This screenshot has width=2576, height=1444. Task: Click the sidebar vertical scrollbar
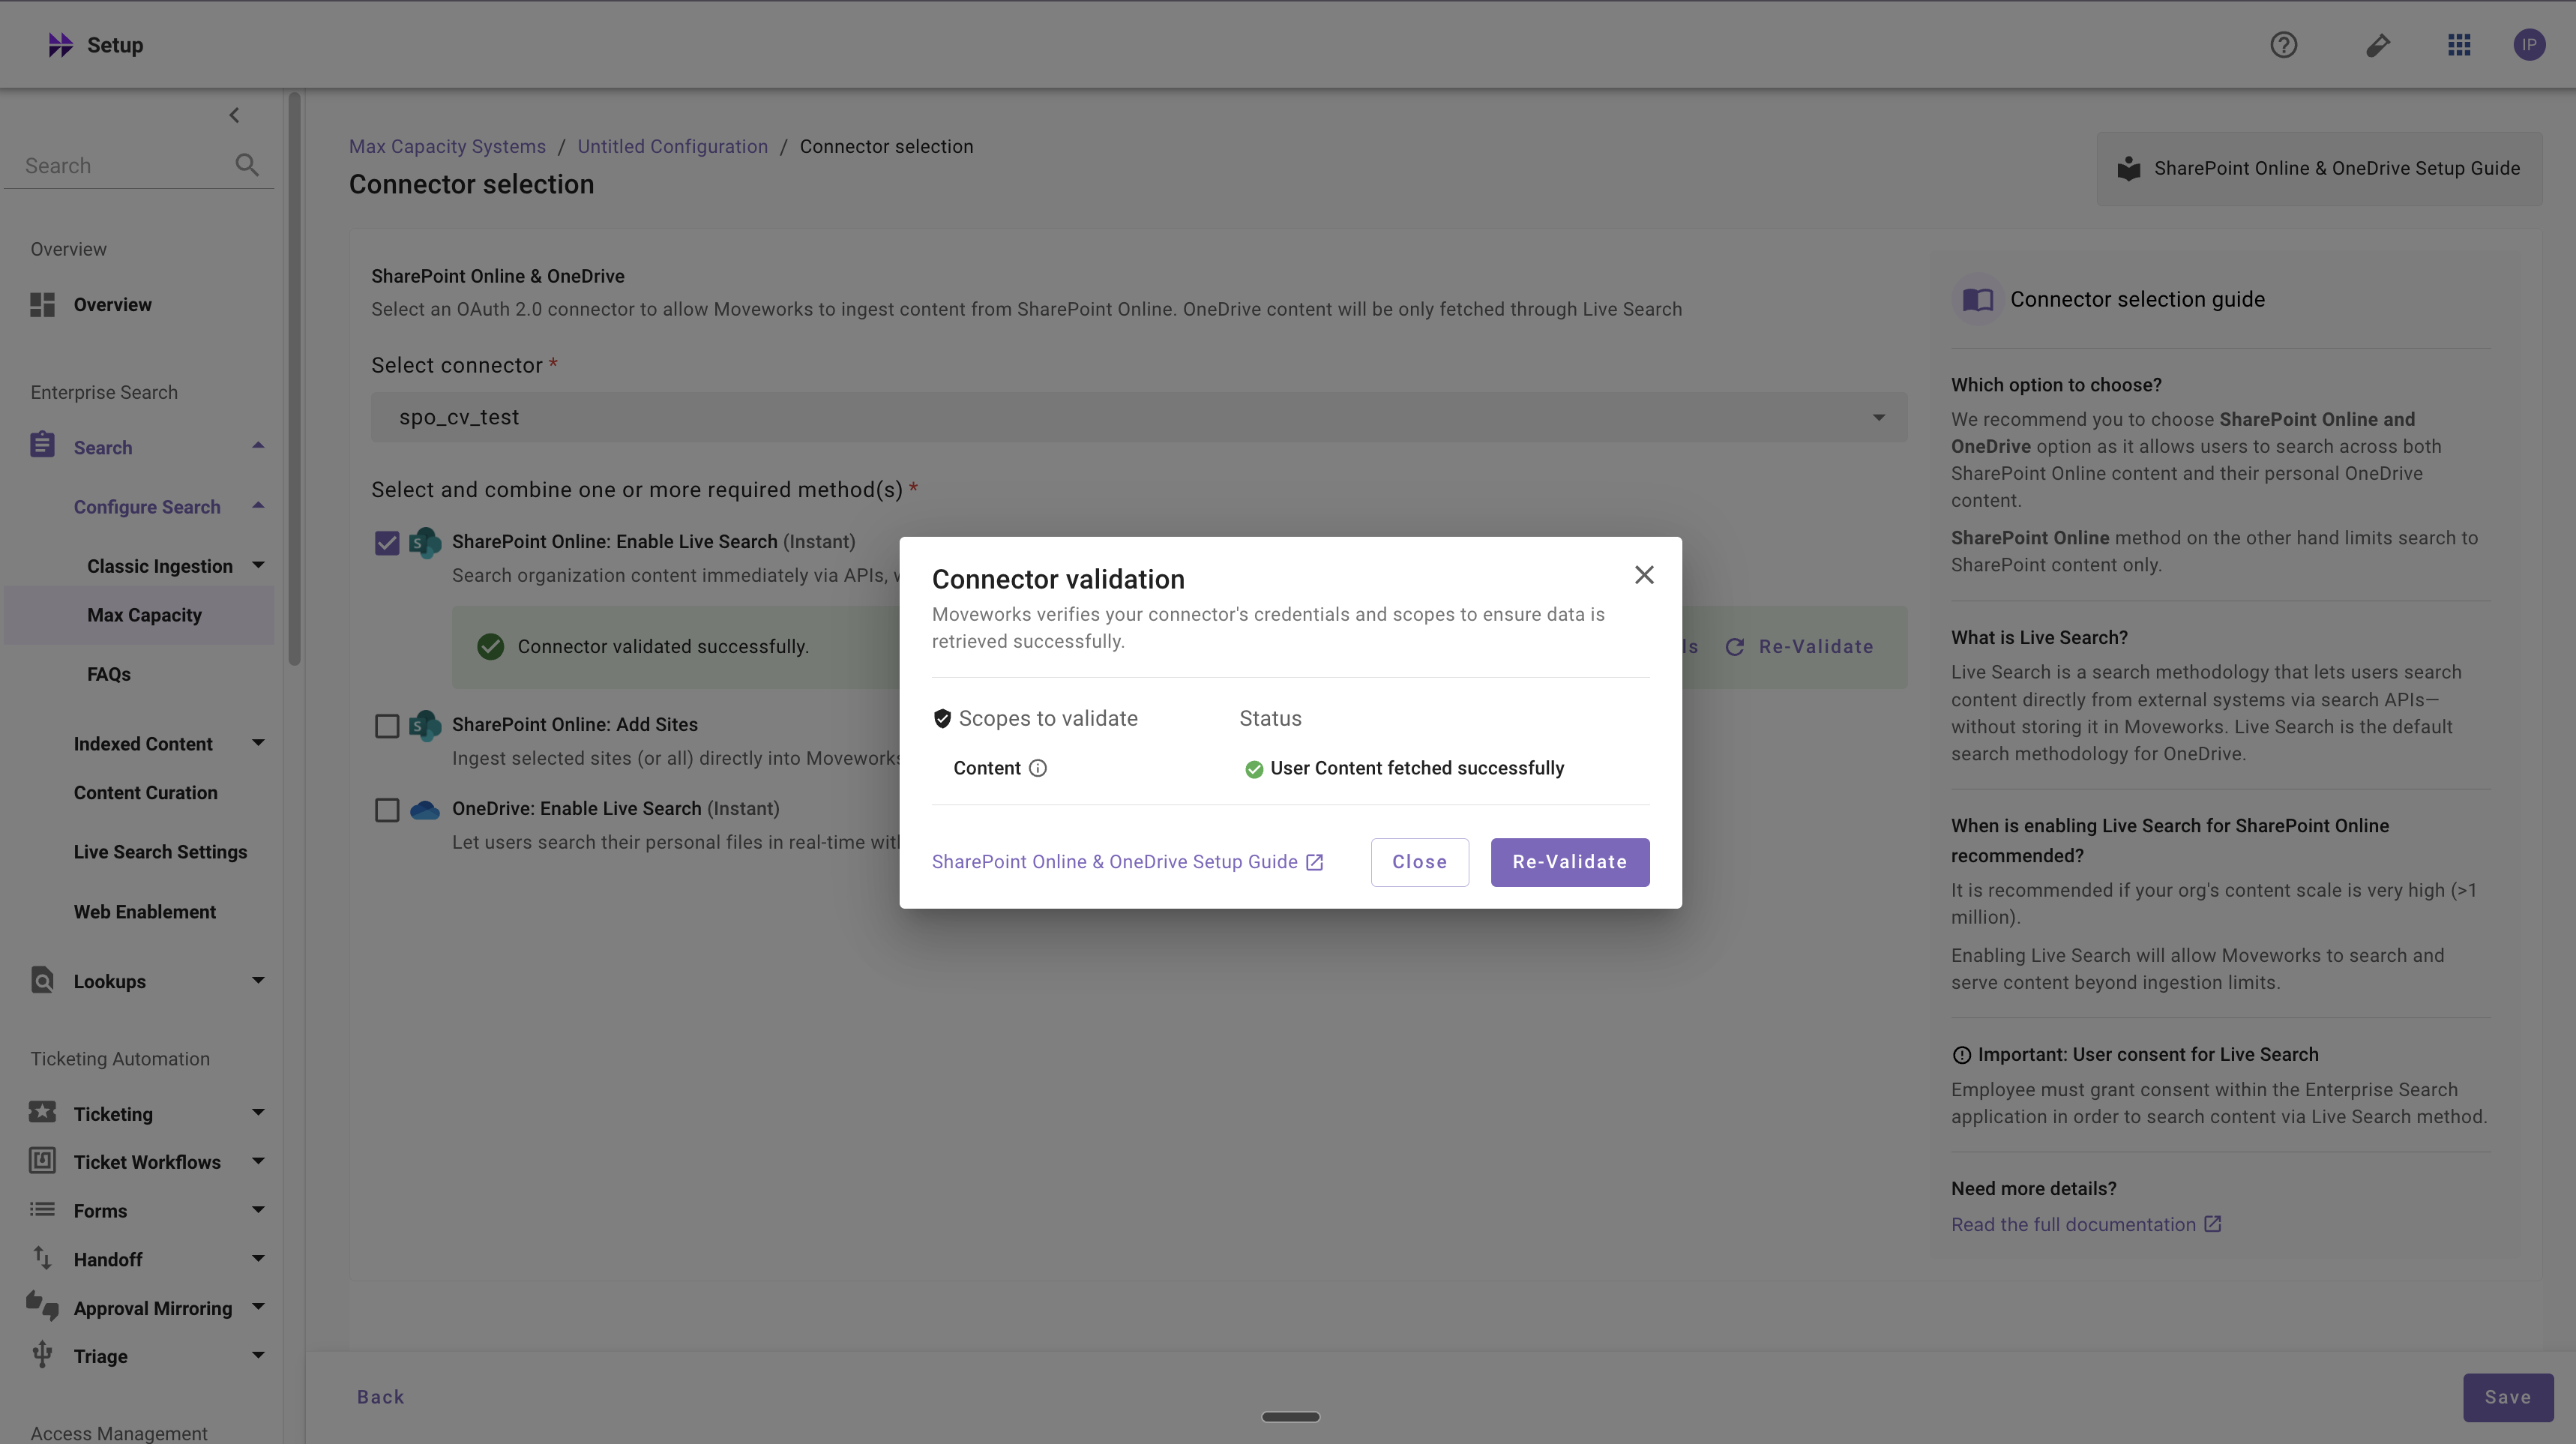tap(294, 380)
